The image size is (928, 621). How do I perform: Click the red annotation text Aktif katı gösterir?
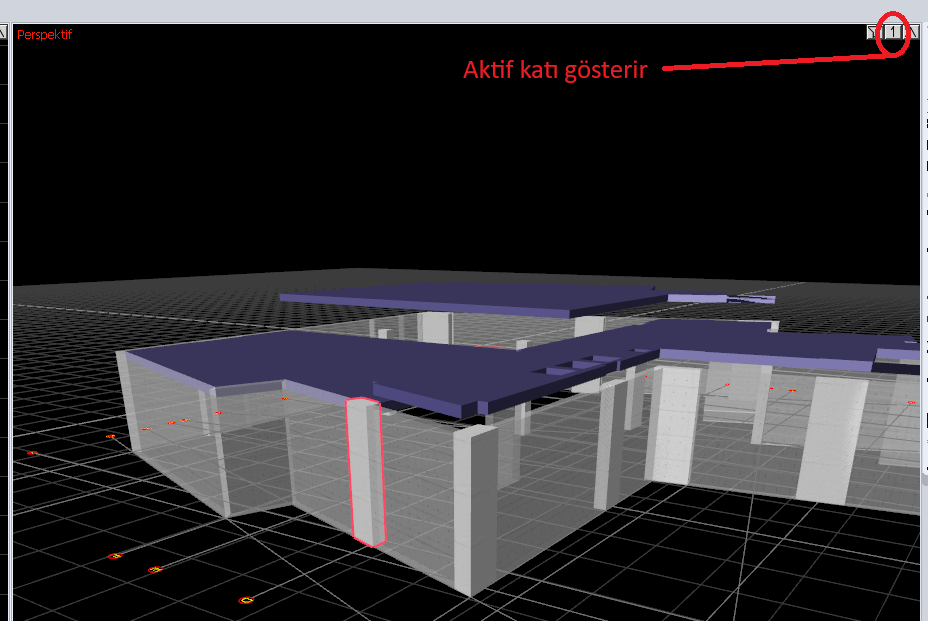click(555, 71)
